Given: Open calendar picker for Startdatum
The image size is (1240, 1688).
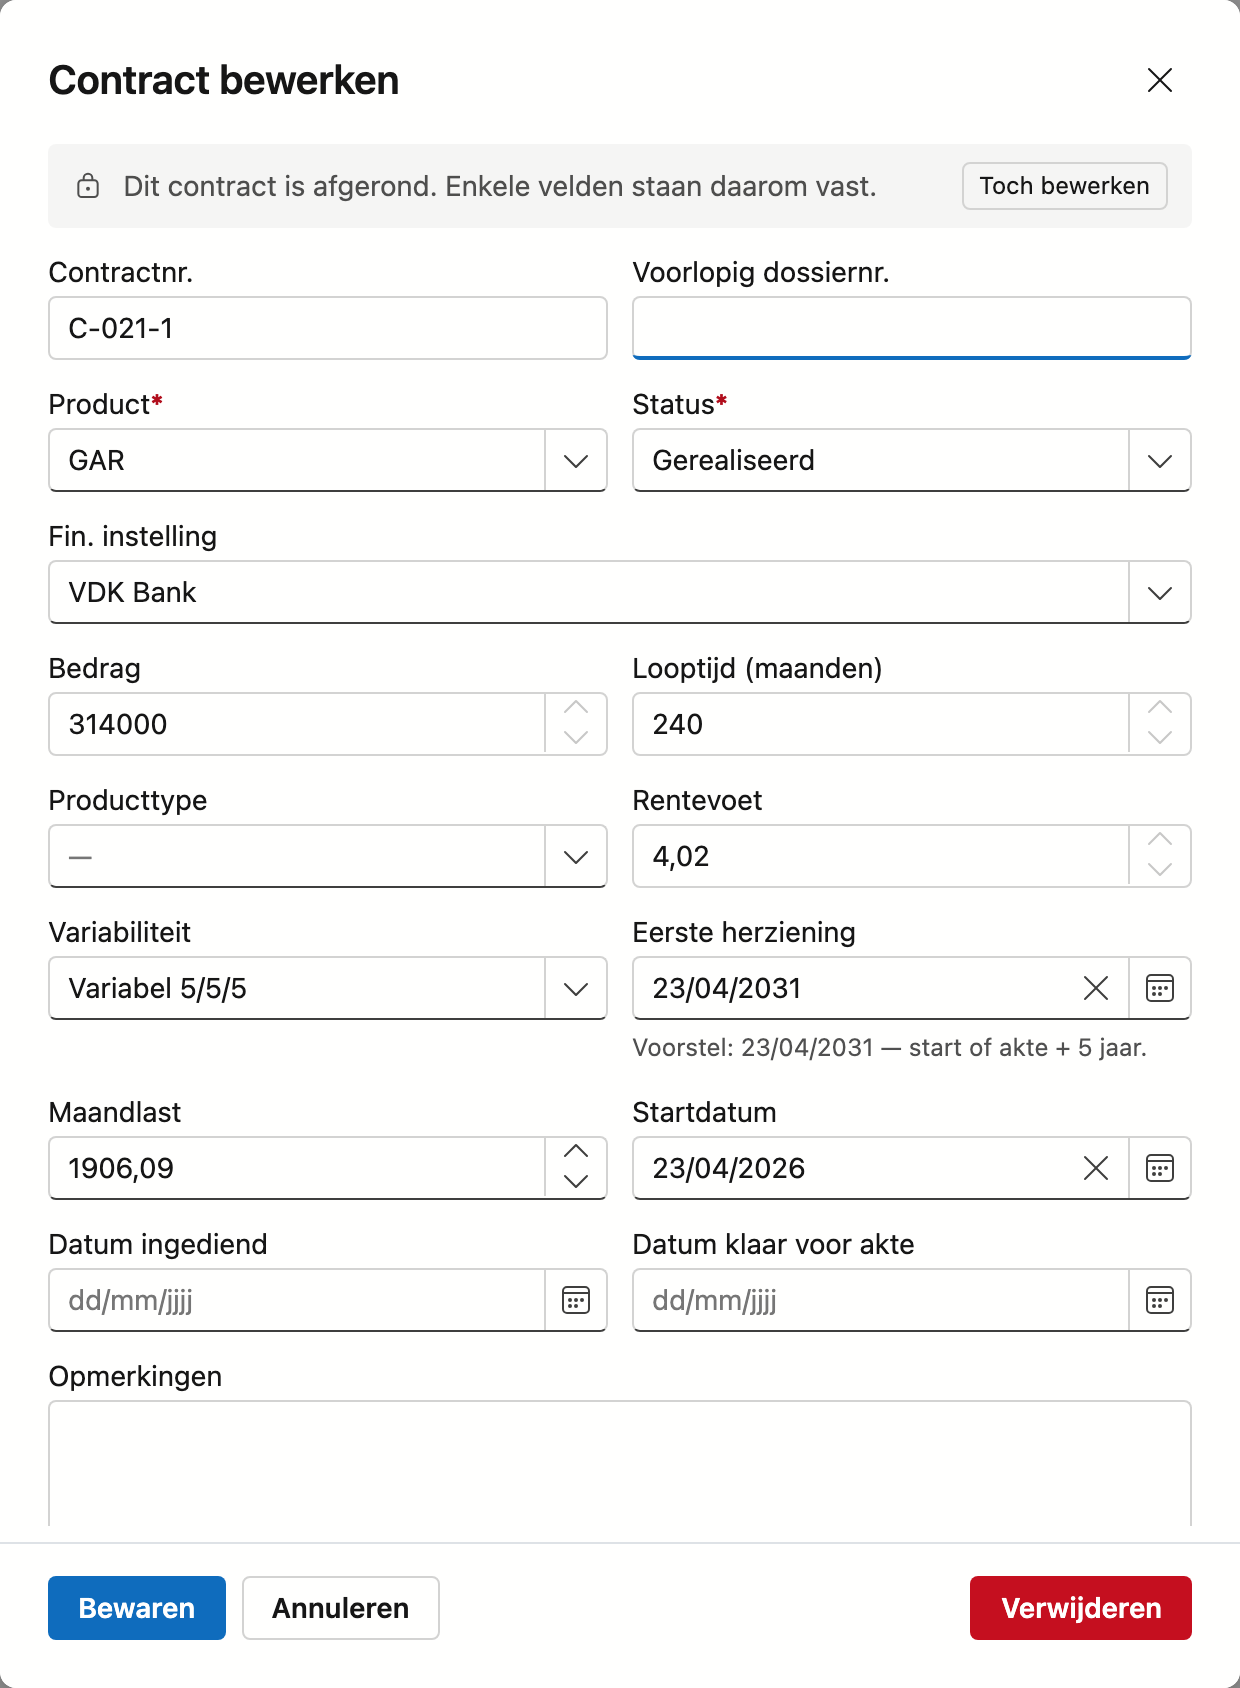Looking at the screenshot, I should click(x=1160, y=1168).
